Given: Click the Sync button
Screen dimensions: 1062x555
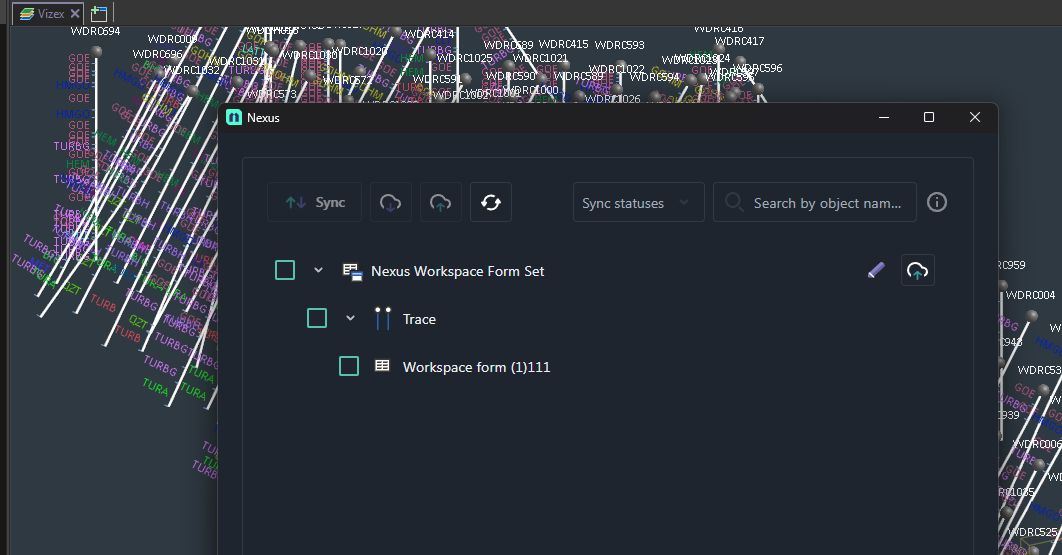Looking at the screenshot, I should (x=314, y=202).
